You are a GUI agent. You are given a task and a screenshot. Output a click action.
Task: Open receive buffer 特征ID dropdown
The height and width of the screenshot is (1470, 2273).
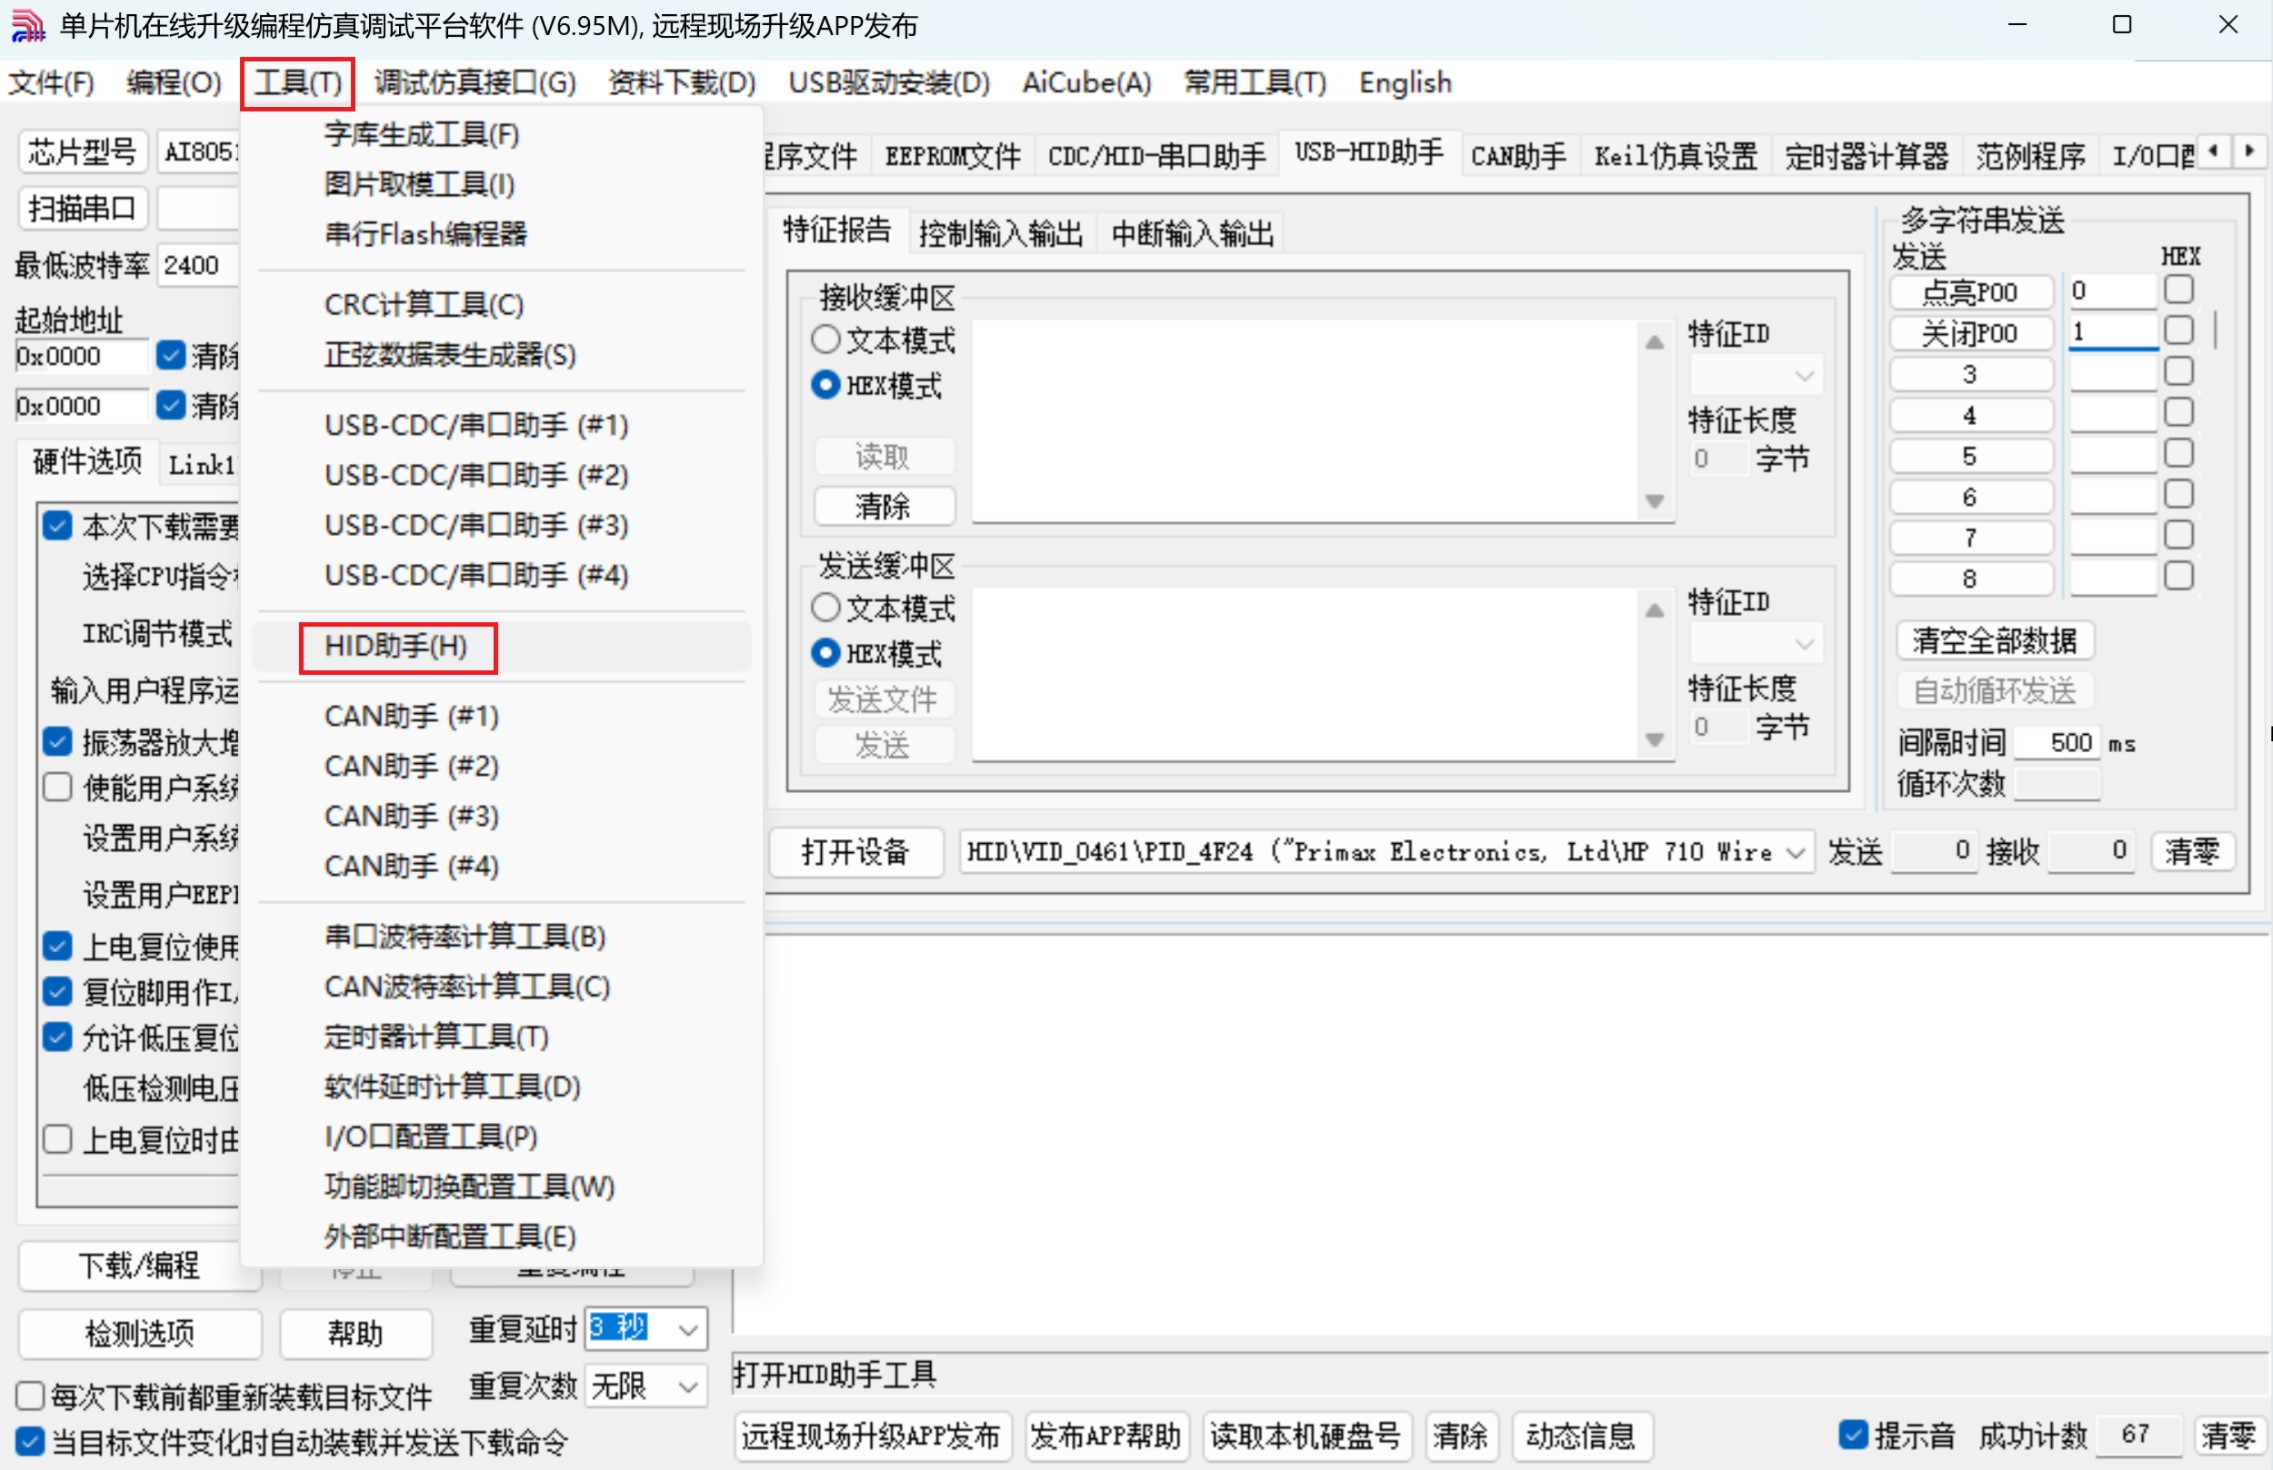click(x=1803, y=376)
